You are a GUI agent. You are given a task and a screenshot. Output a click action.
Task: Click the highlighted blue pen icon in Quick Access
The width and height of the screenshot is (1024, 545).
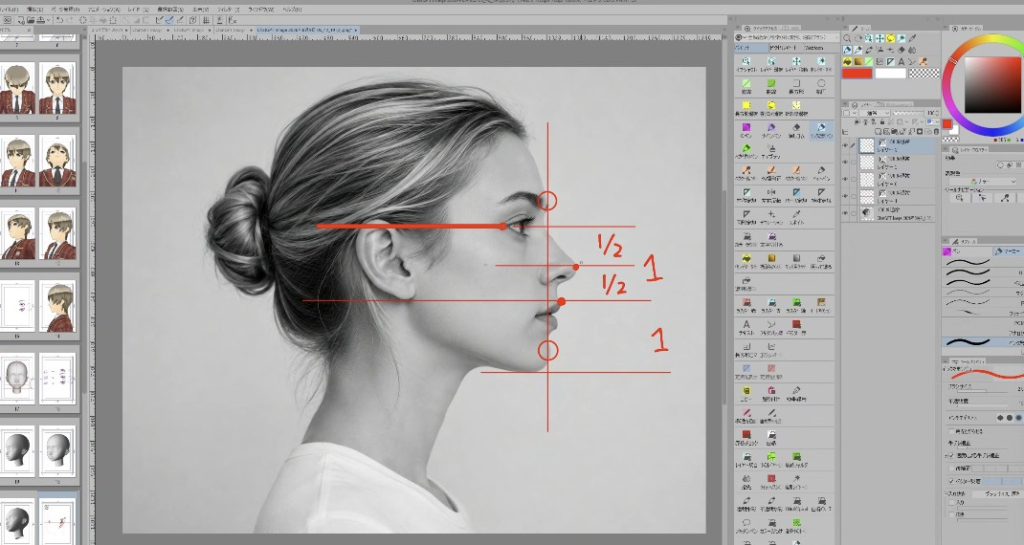[821, 129]
